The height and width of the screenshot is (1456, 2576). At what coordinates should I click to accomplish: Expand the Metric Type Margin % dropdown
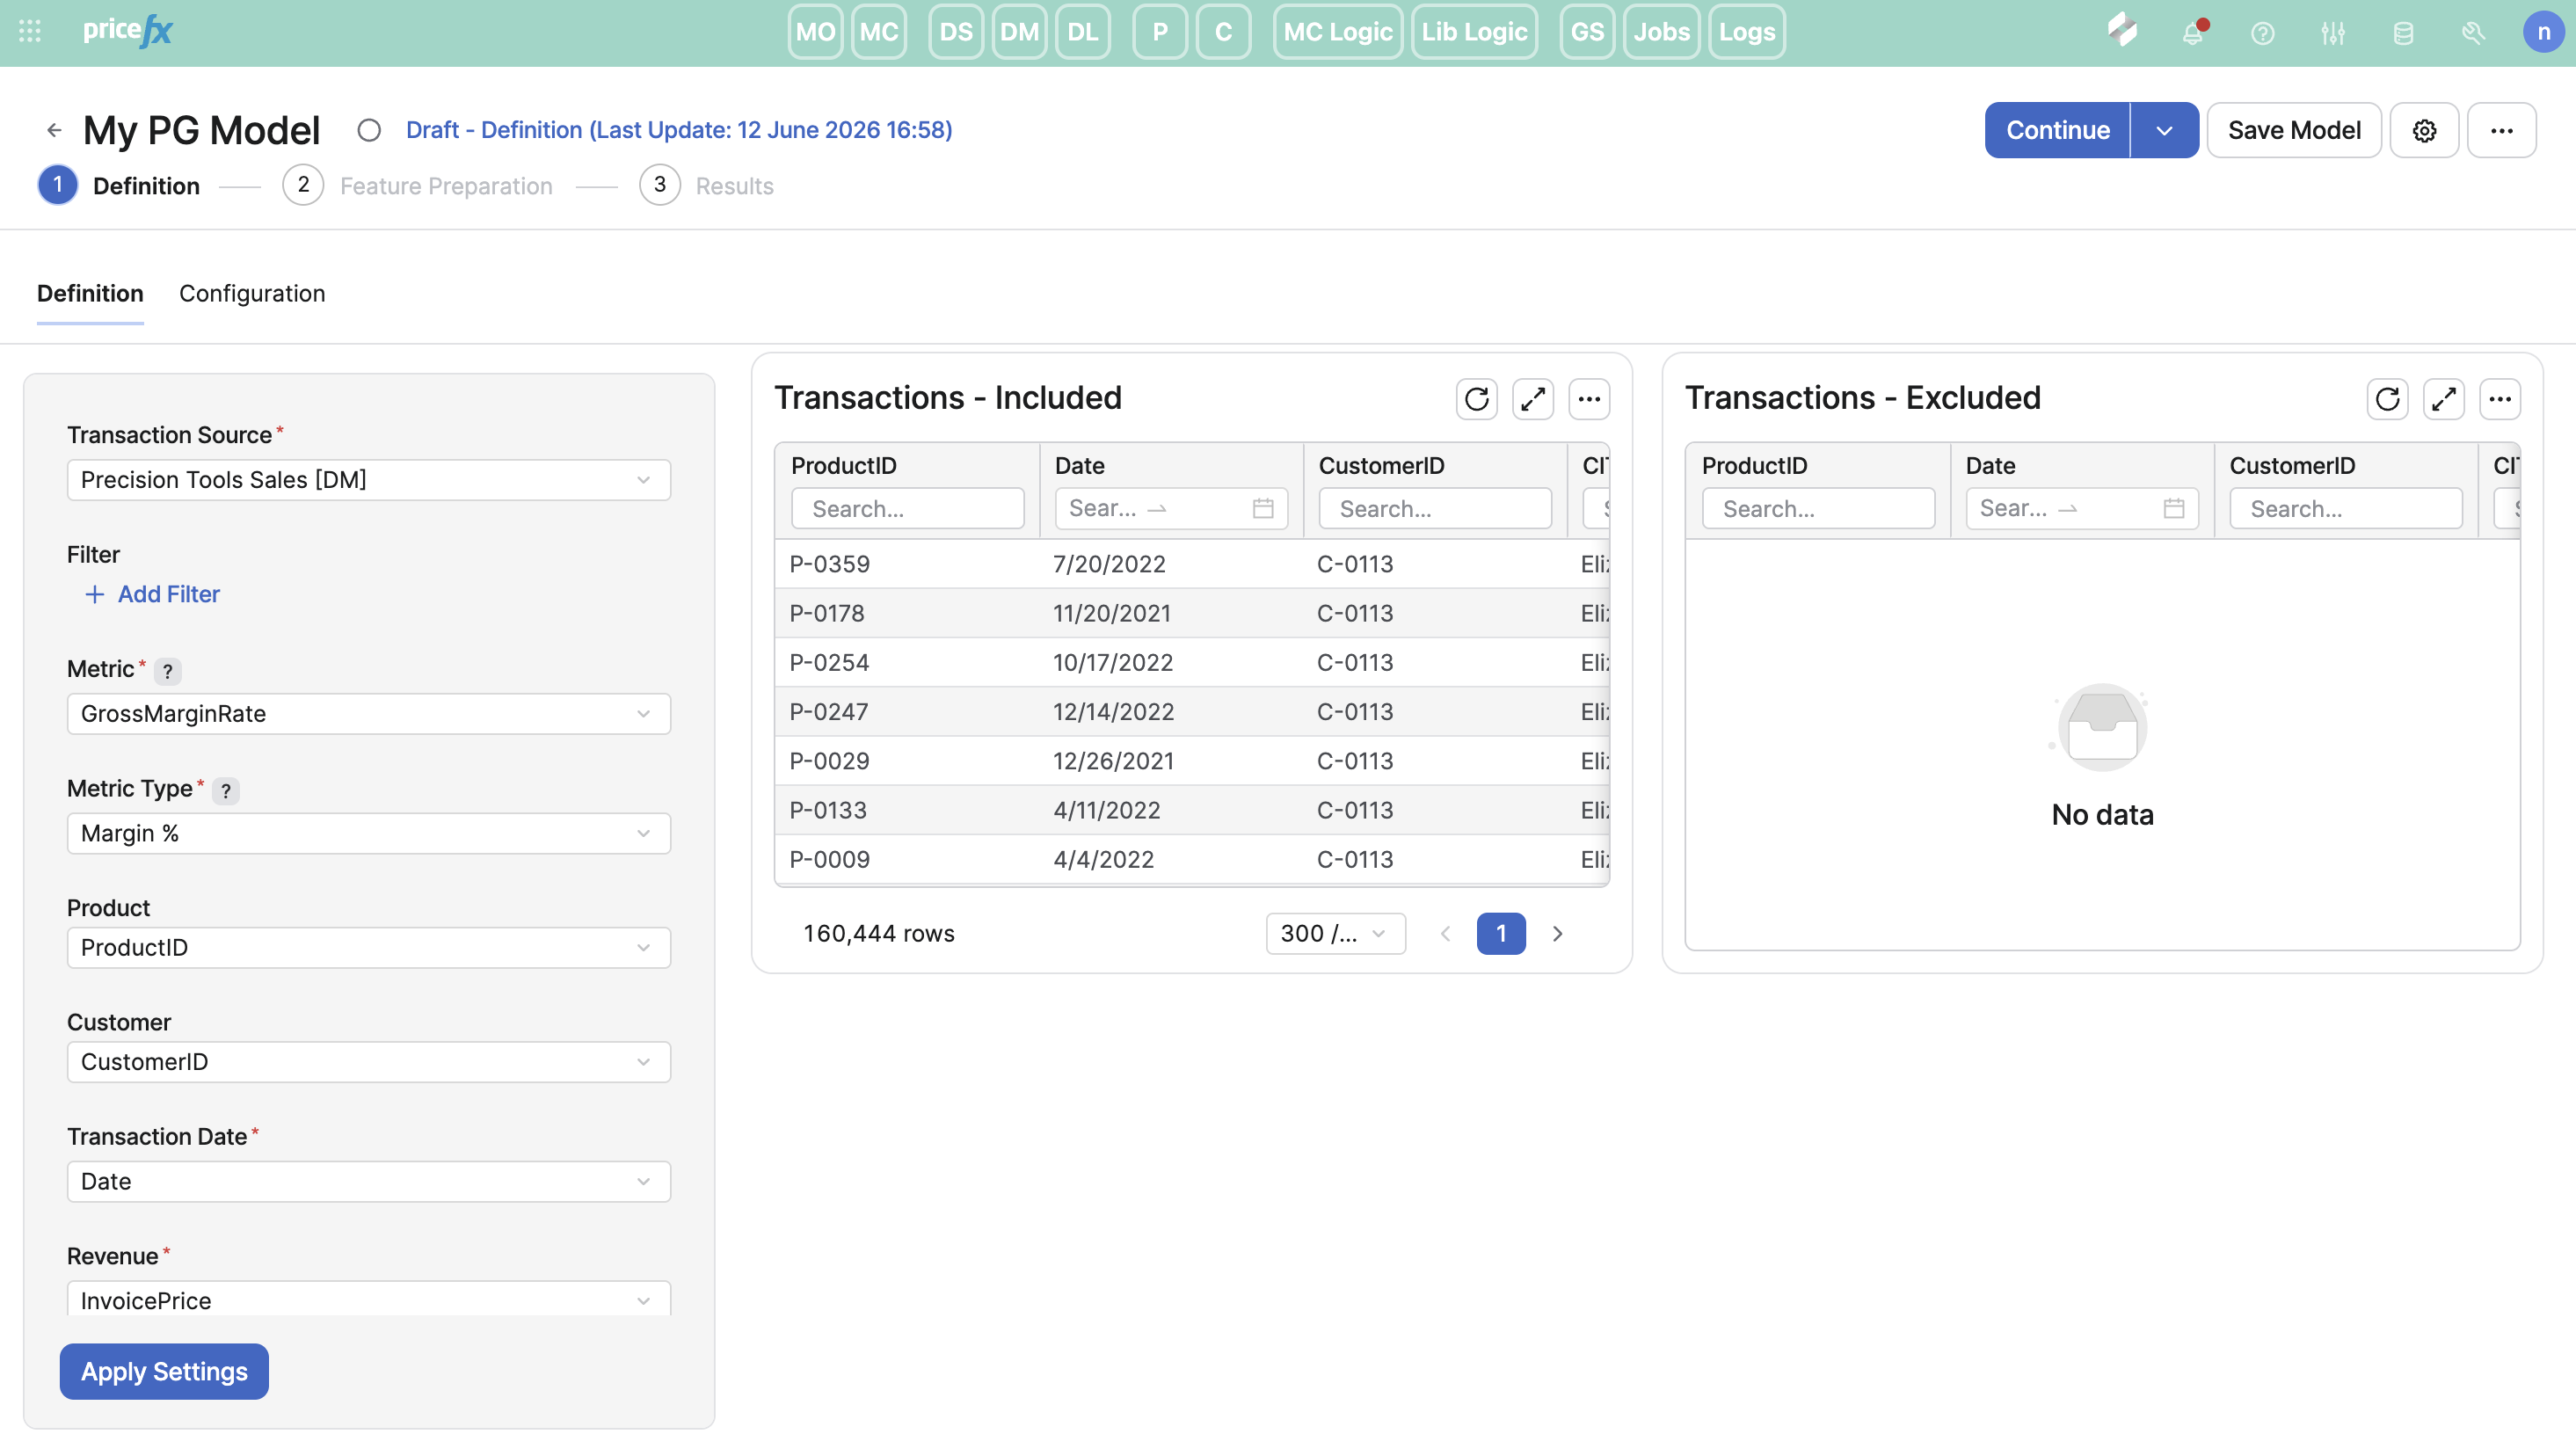[368, 833]
